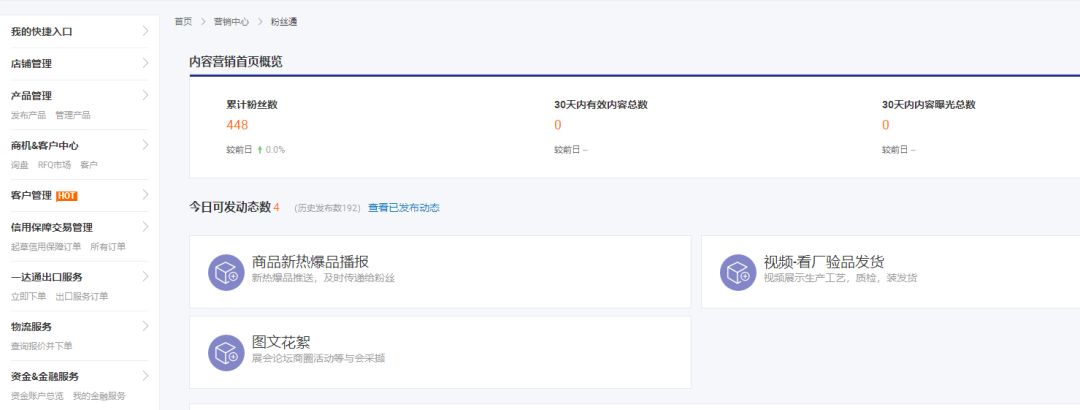Click the green up arrow under 累计粉丝数
Image resolution: width=1080 pixels, height=410 pixels.
pos(260,150)
